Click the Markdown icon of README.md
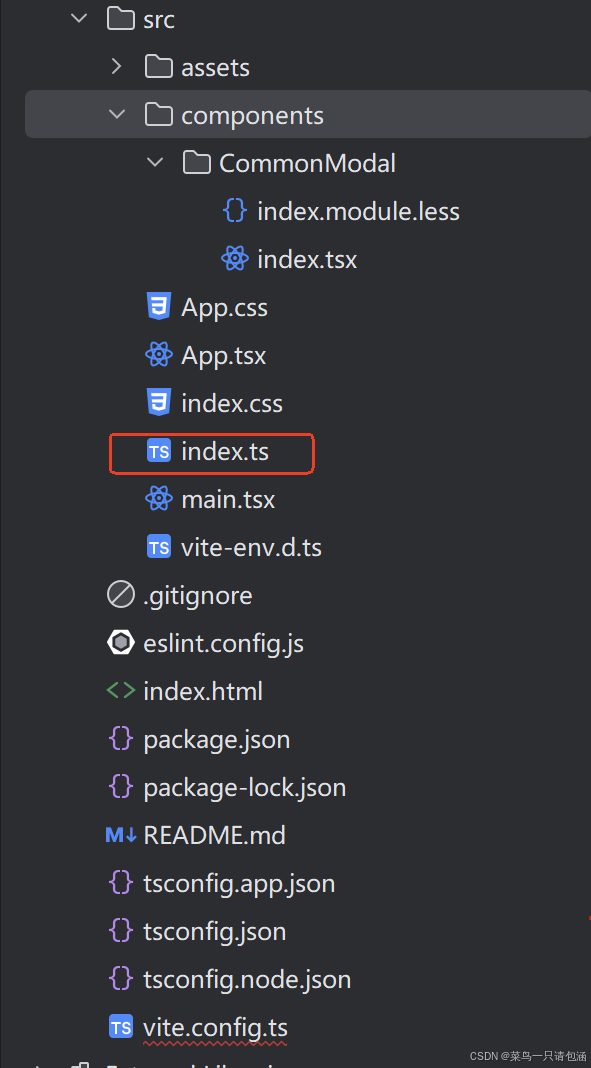The image size is (591, 1068). [x=121, y=835]
